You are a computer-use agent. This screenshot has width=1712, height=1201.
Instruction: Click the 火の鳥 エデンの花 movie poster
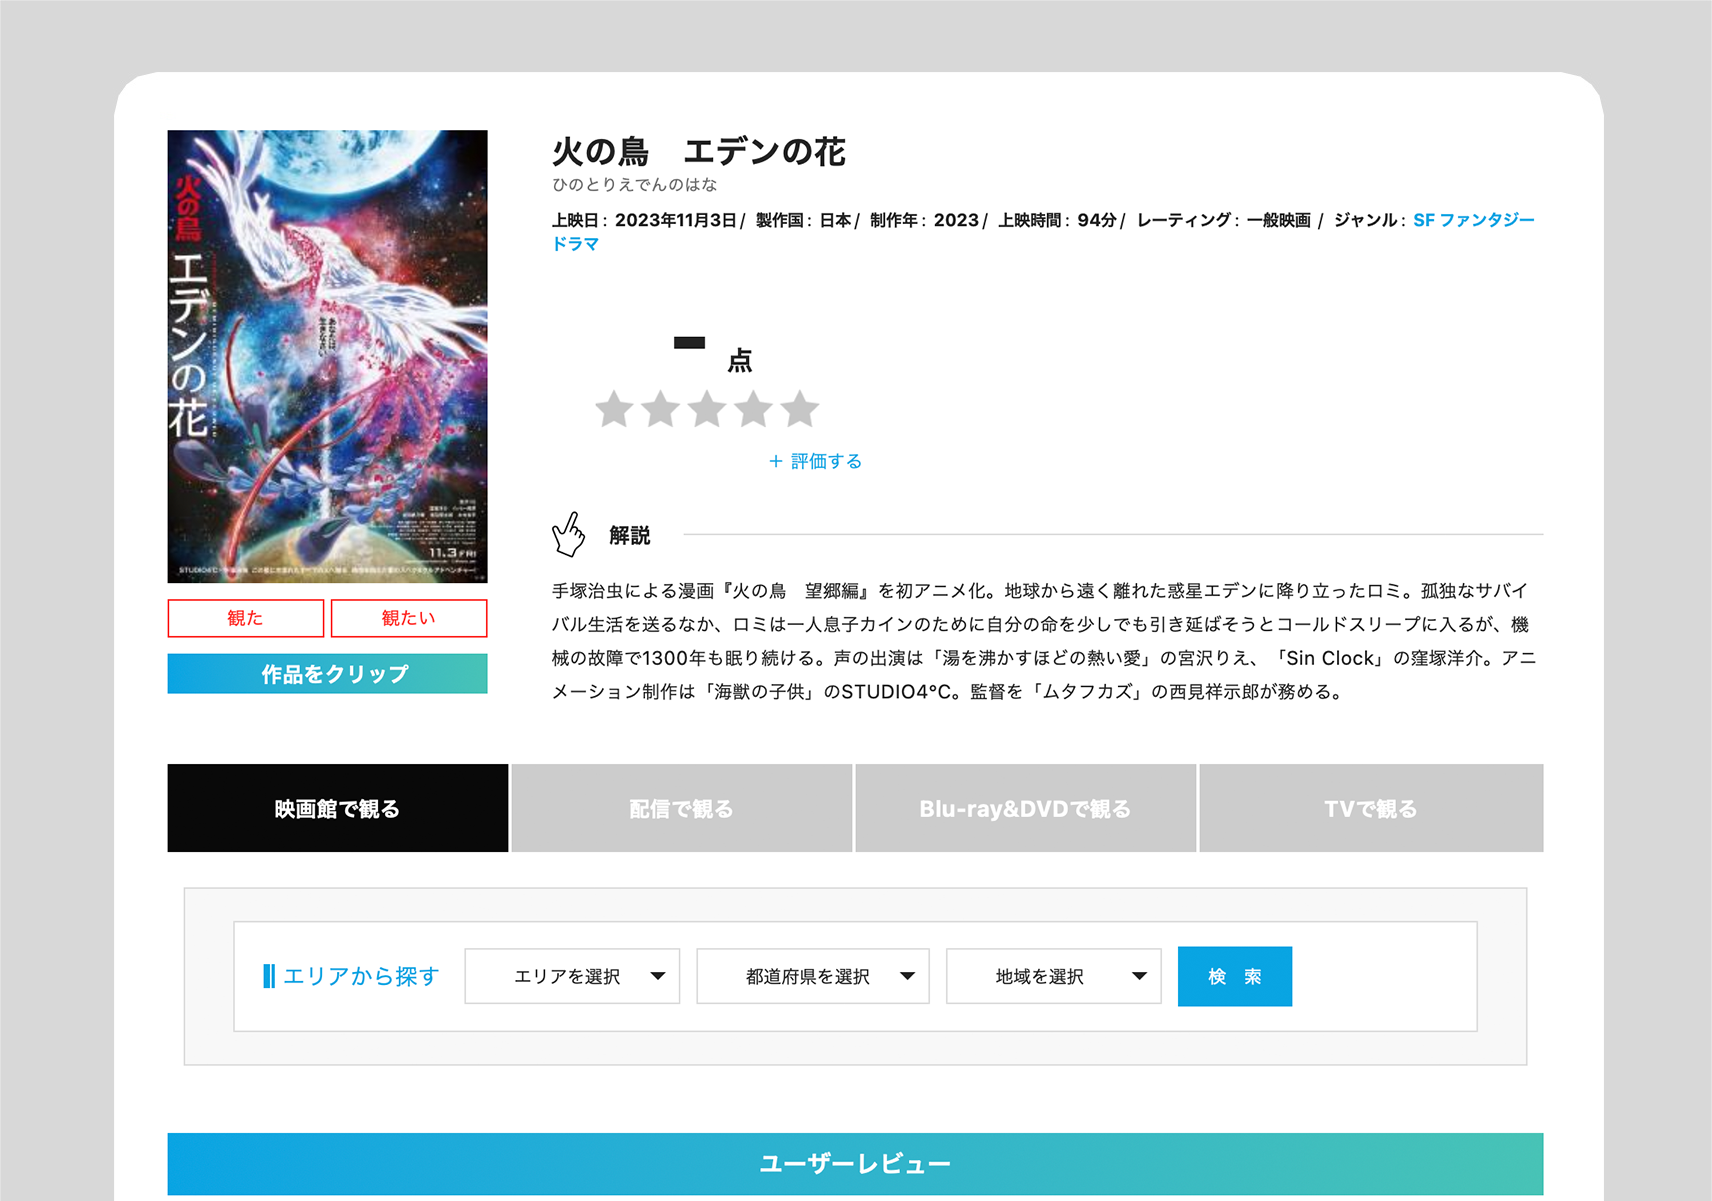coord(328,356)
